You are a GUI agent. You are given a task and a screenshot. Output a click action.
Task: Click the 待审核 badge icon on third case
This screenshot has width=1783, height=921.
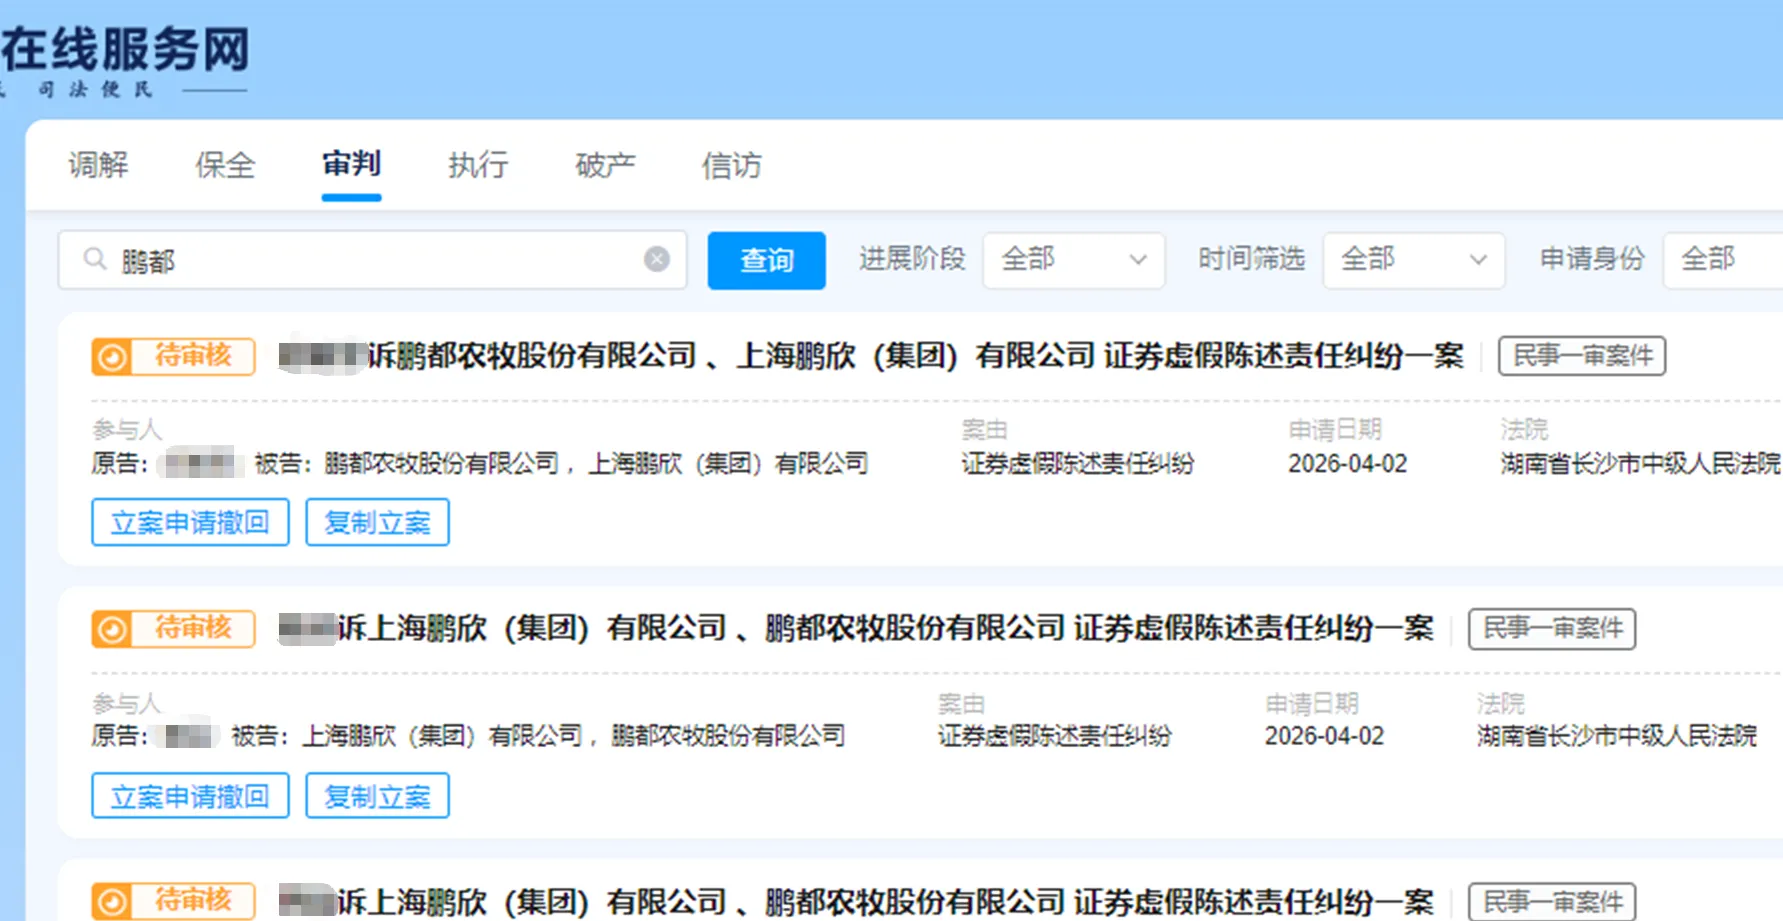point(110,901)
